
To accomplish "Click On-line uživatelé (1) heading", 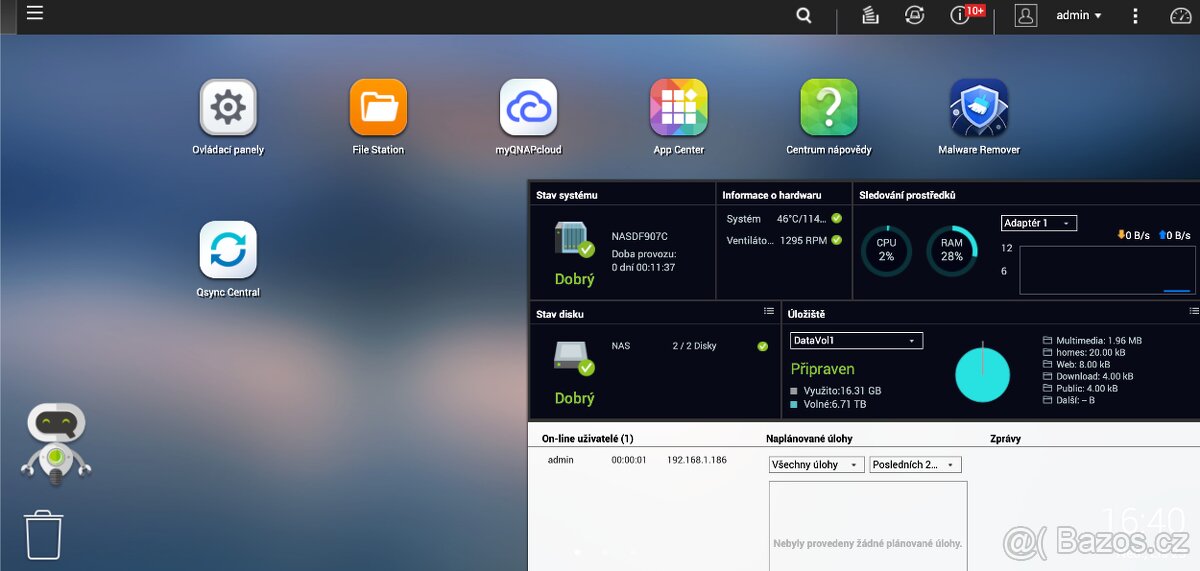I will pos(588,439).
